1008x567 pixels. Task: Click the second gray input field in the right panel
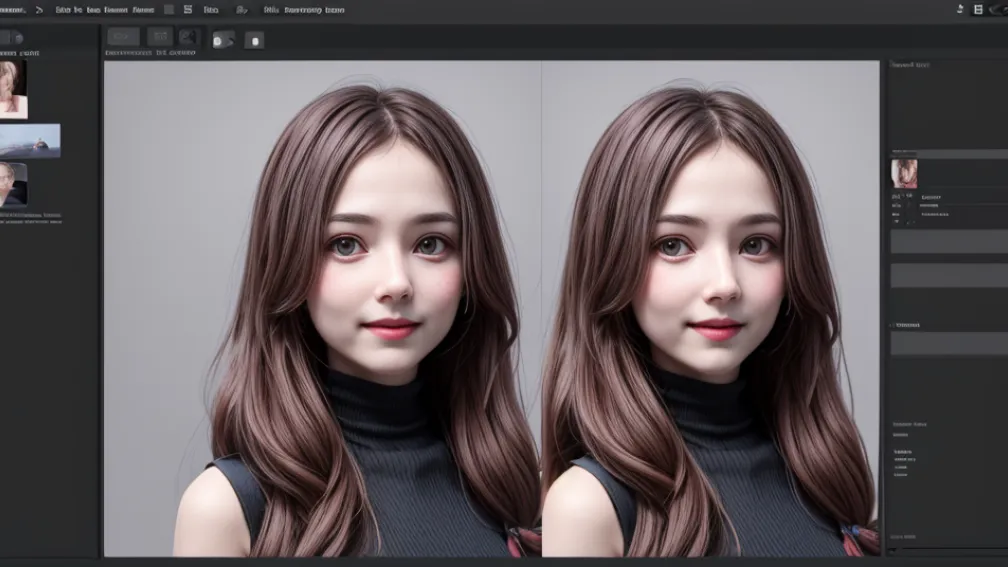tap(949, 275)
